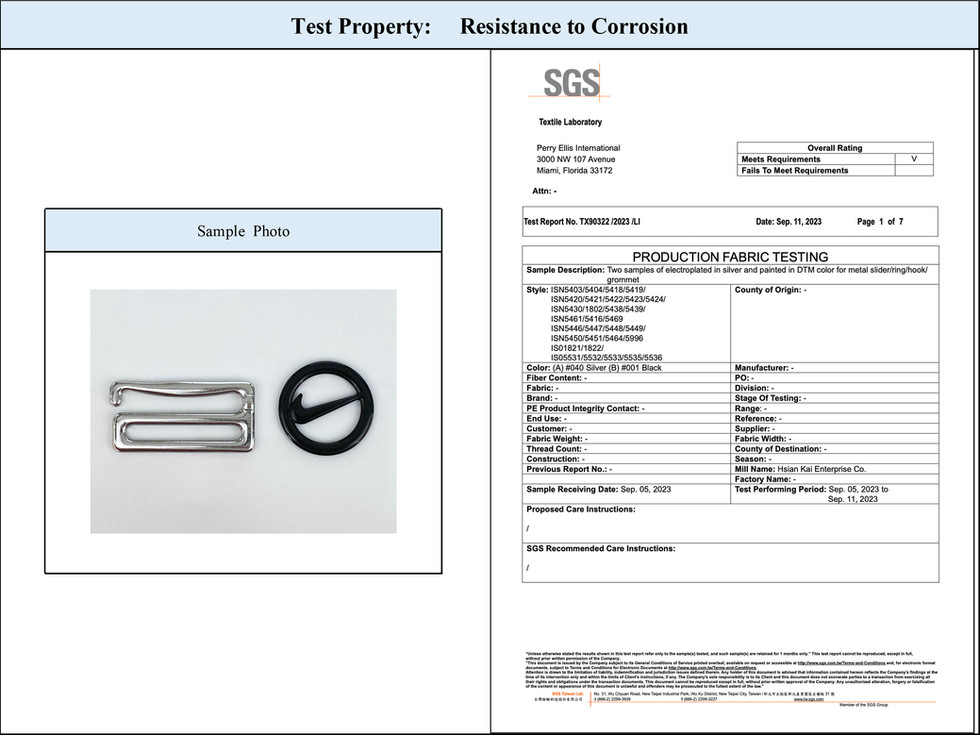Viewport: 980px width, 735px height.
Task: Toggle the Meets Requirements checkmark
Action: (914, 158)
